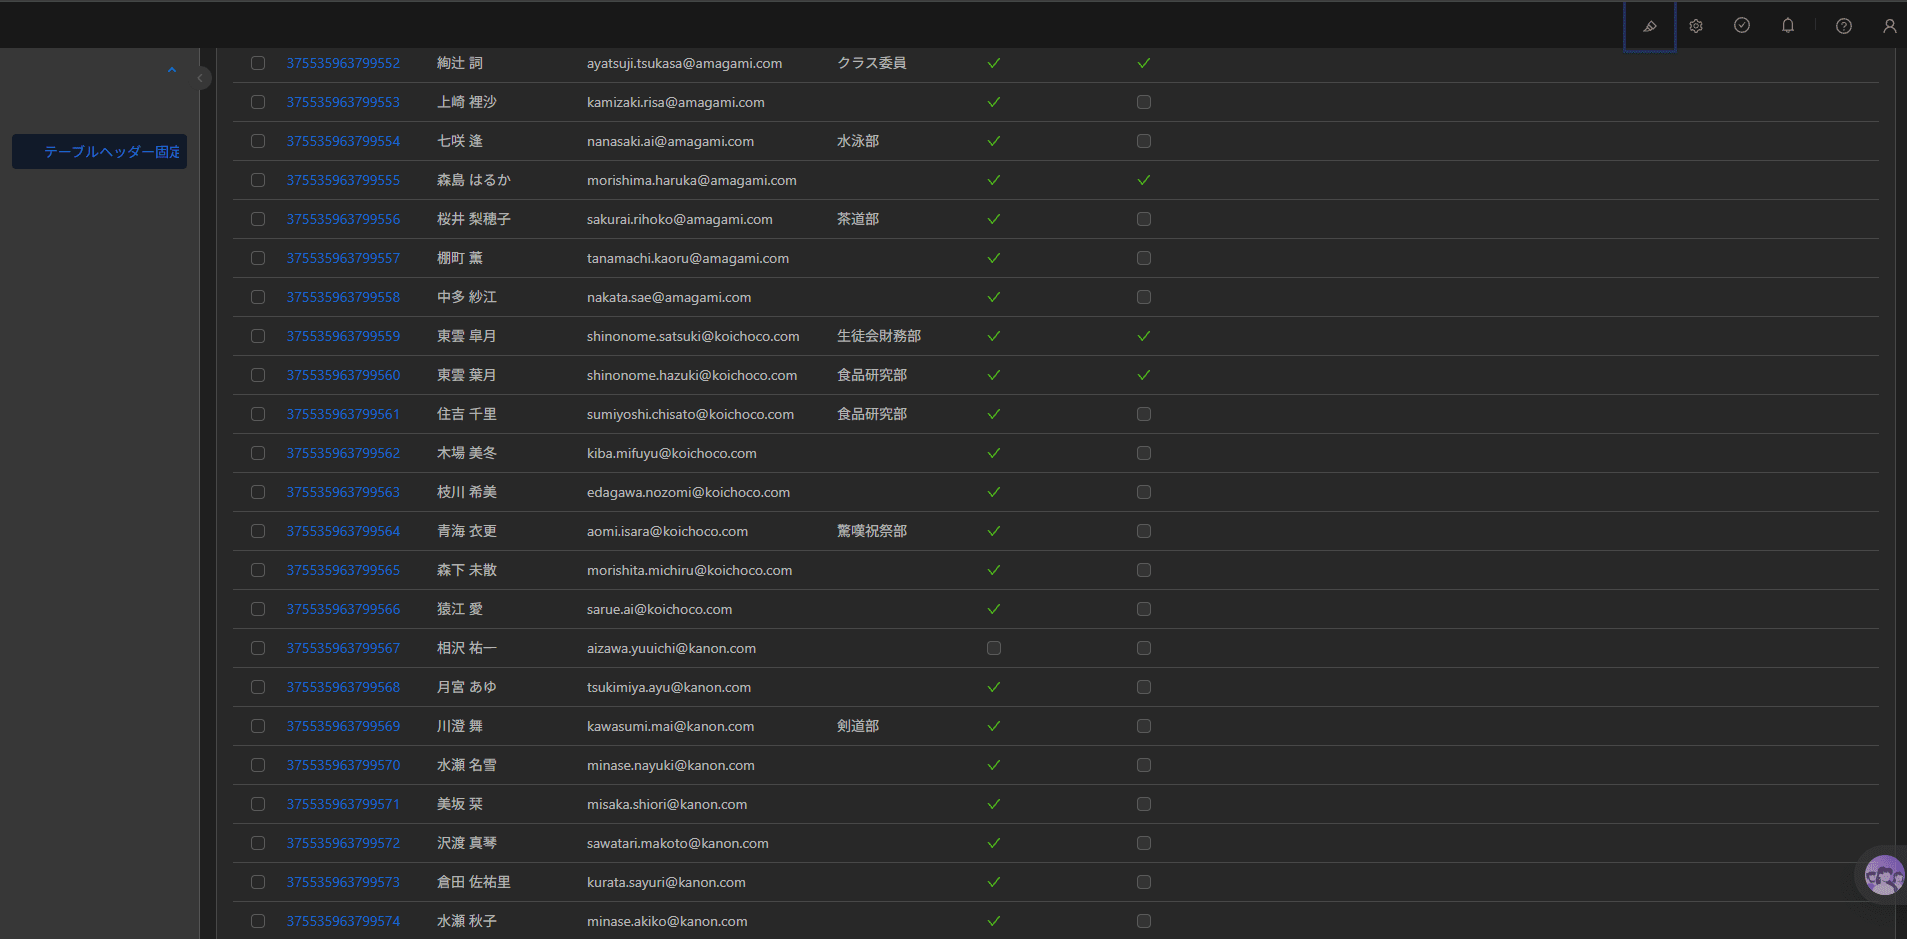Click the floating avatar assistant icon
Screen dimensions: 1907x939
coord(1884,876)
